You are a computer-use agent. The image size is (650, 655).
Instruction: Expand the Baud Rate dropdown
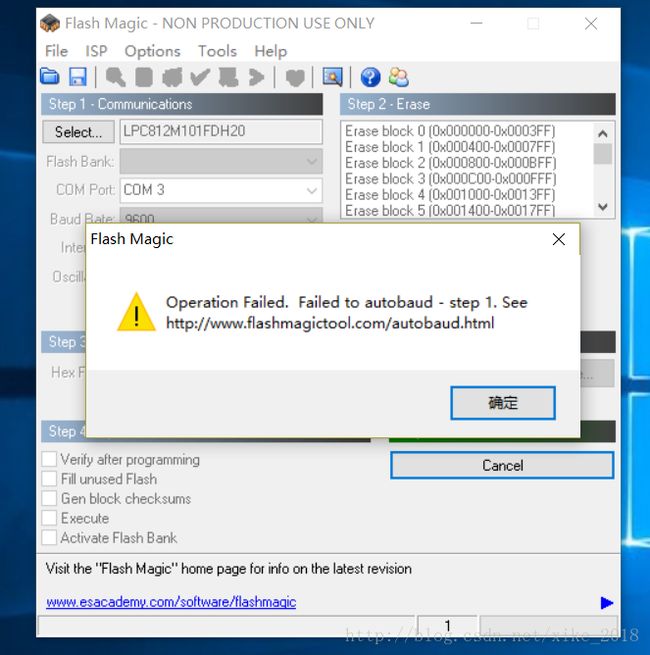(312, 218)
